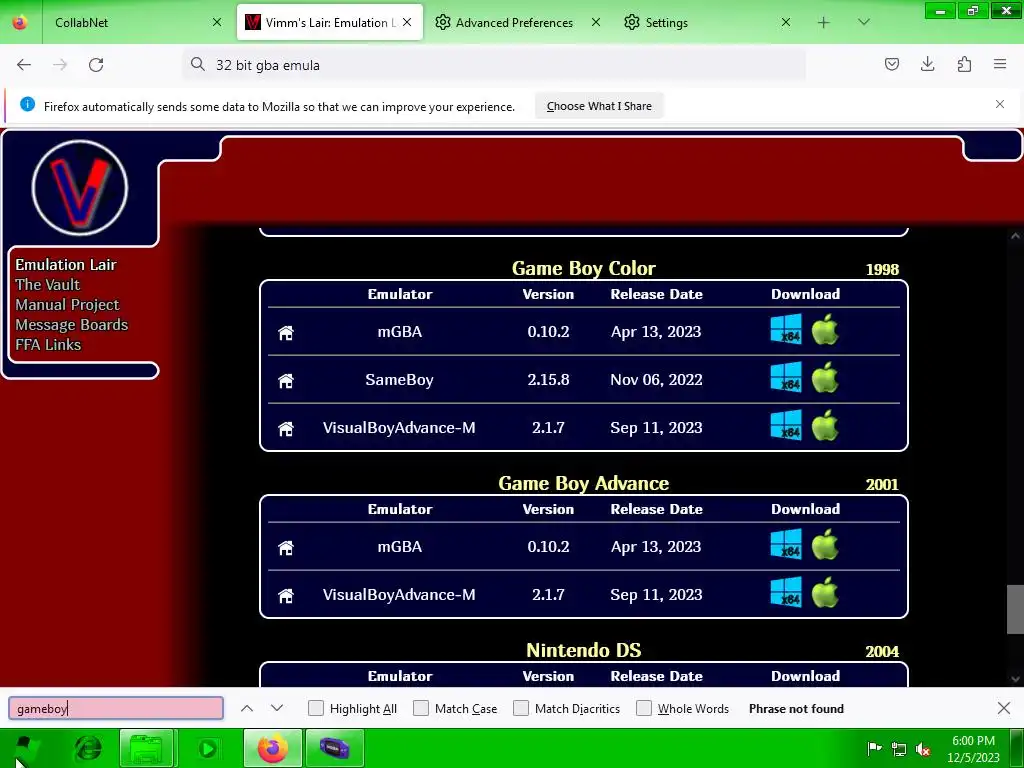Open Firefox taskbar button
The width and height of the screenshot is (1024, 768).
click(272, 748)
